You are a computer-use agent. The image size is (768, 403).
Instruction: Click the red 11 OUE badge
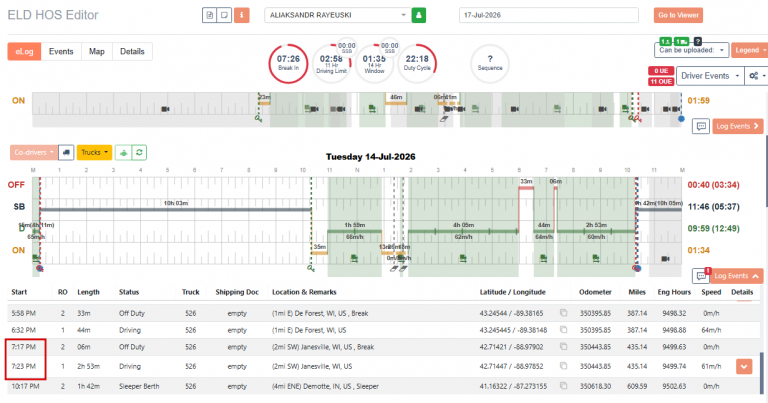(661, 82)
